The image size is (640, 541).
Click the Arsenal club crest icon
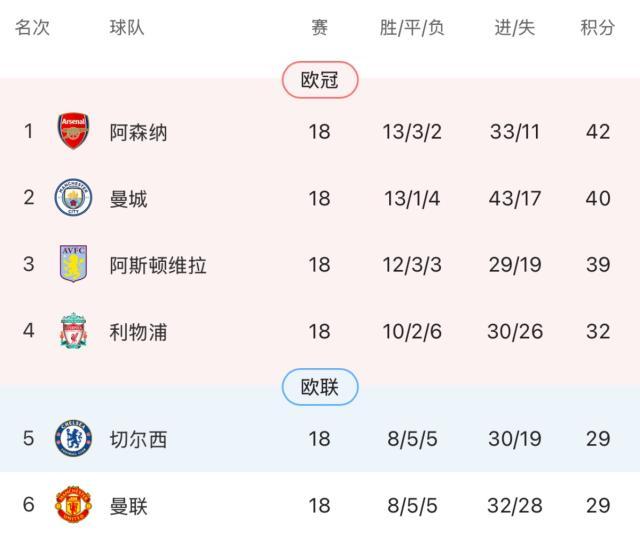click(x=73, y=132)
